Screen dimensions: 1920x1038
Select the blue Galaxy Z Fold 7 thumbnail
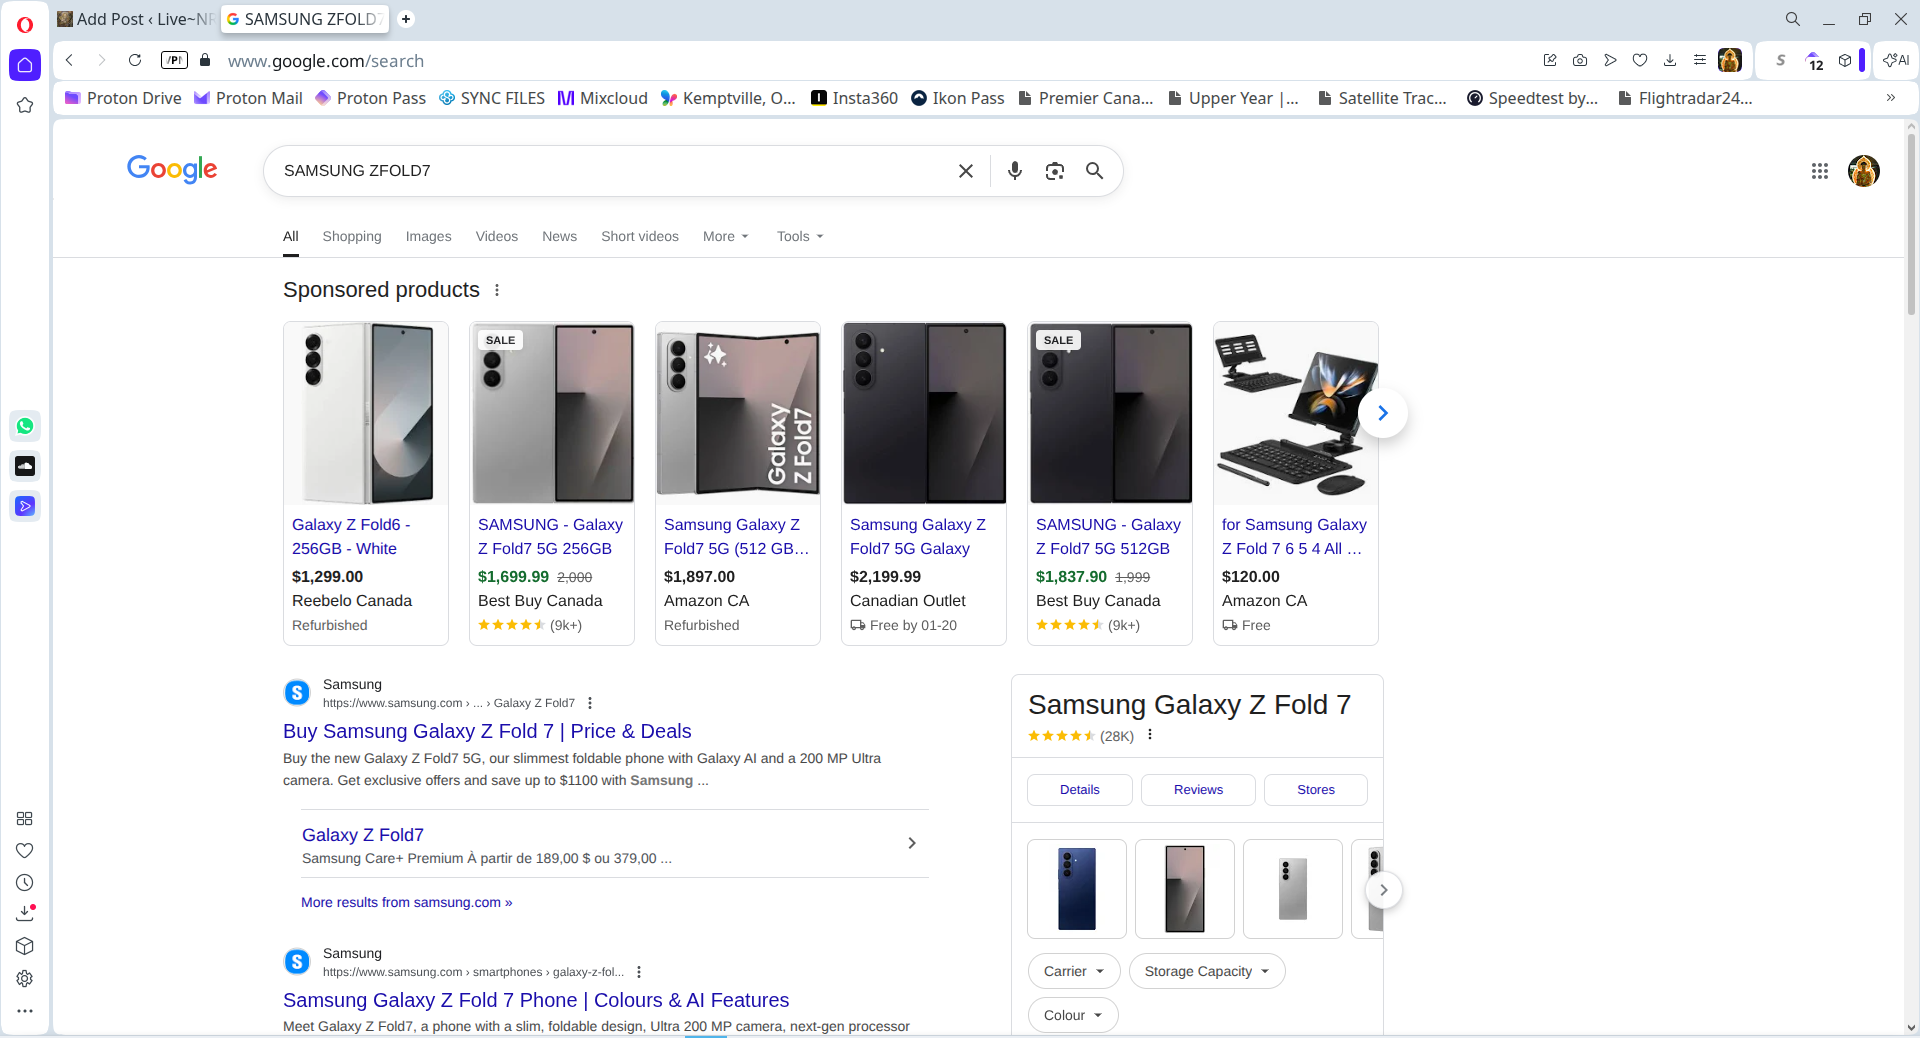(1077, 889)
